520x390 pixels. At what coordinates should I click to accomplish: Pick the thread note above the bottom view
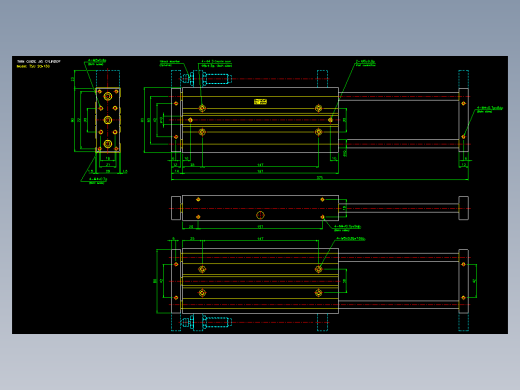tap(351, 239)
